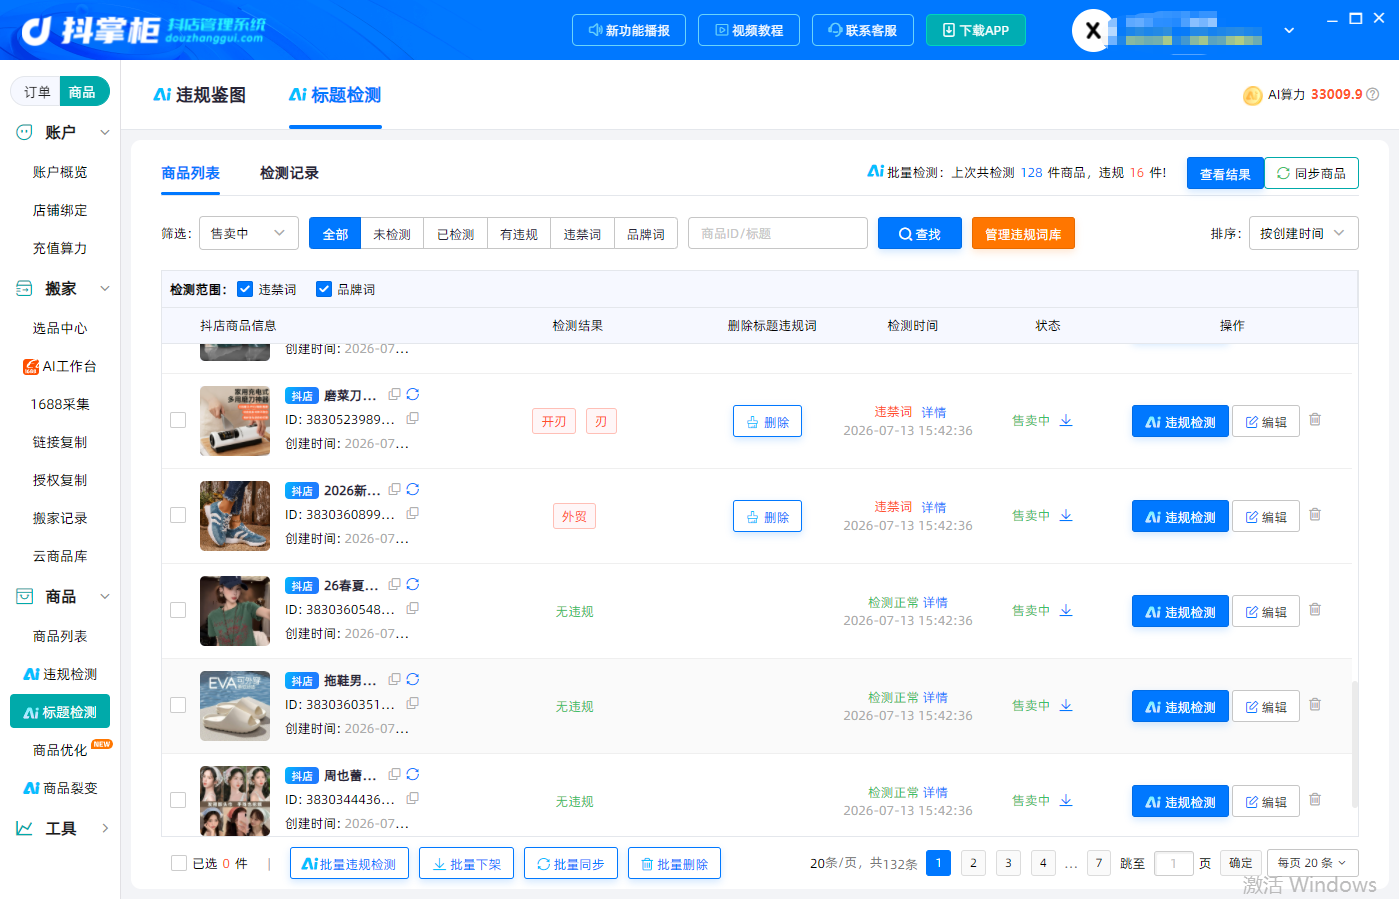
Task: Click the AI算力 gold coin icon
Action: (x=1252, y=95)
